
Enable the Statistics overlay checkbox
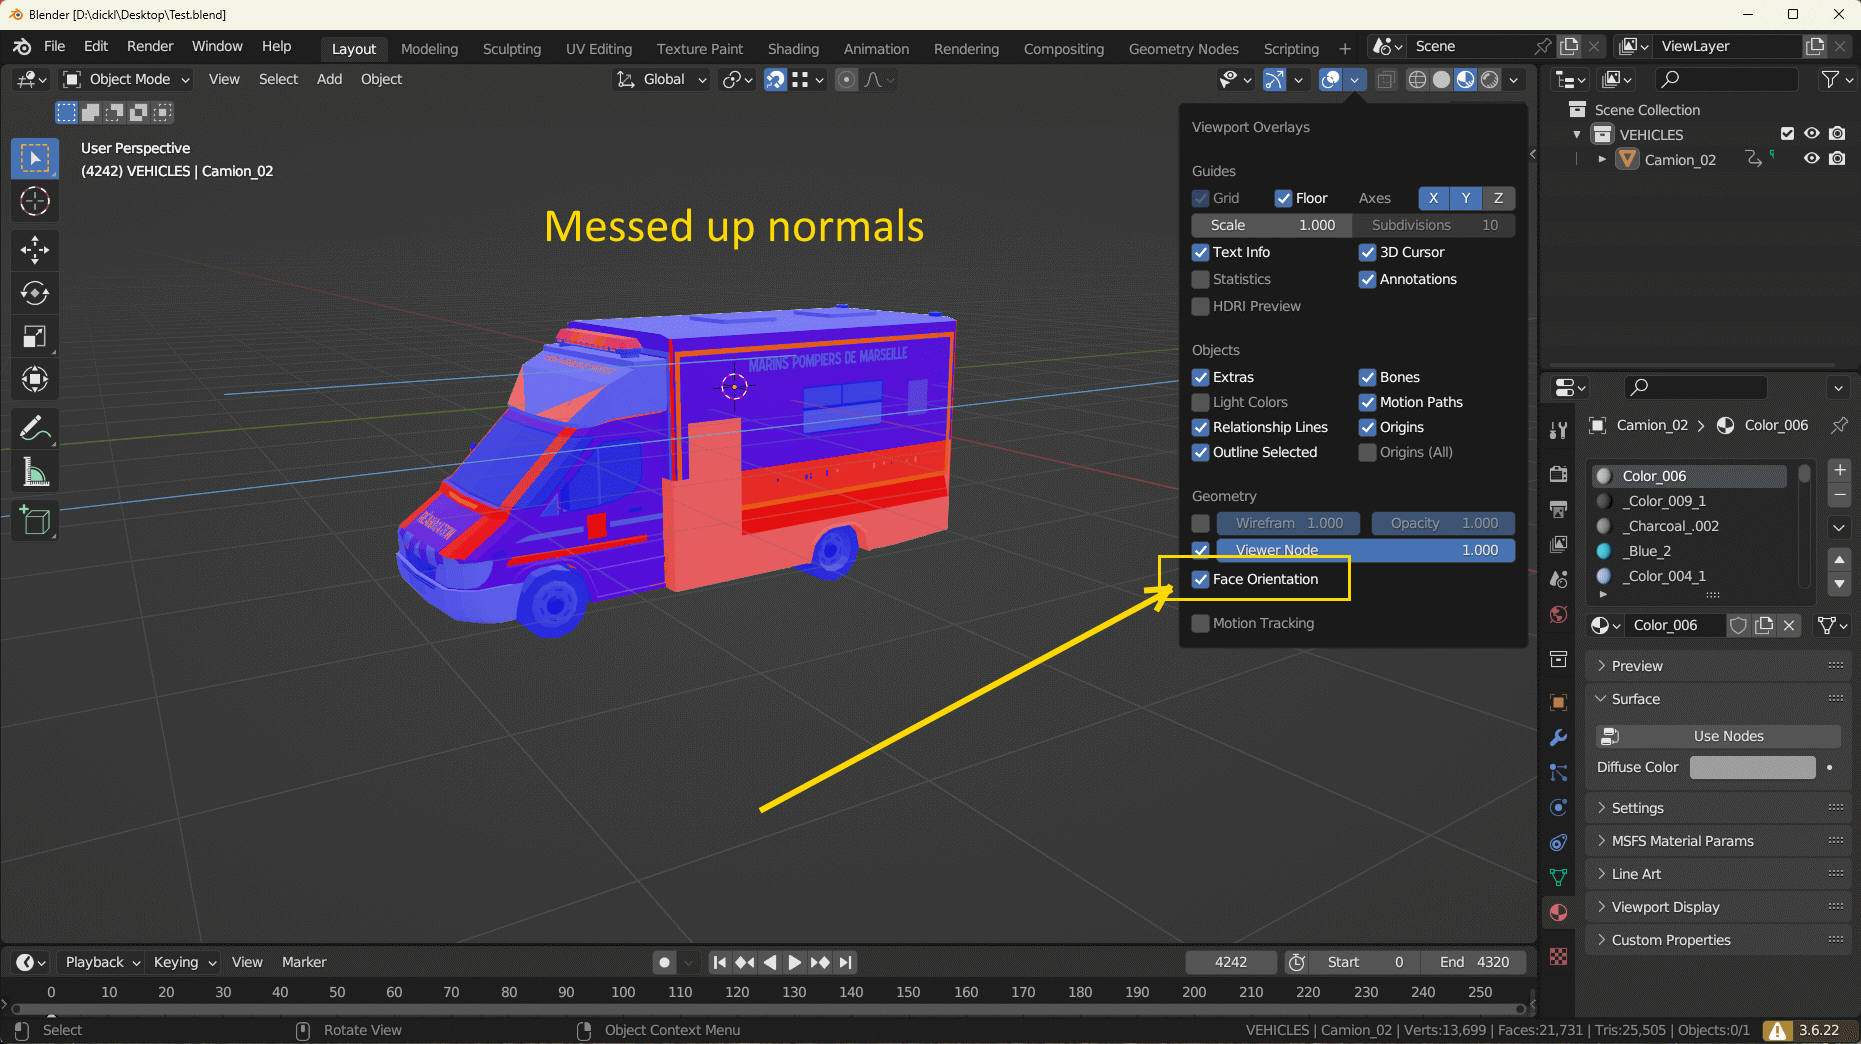[1201, 279]
